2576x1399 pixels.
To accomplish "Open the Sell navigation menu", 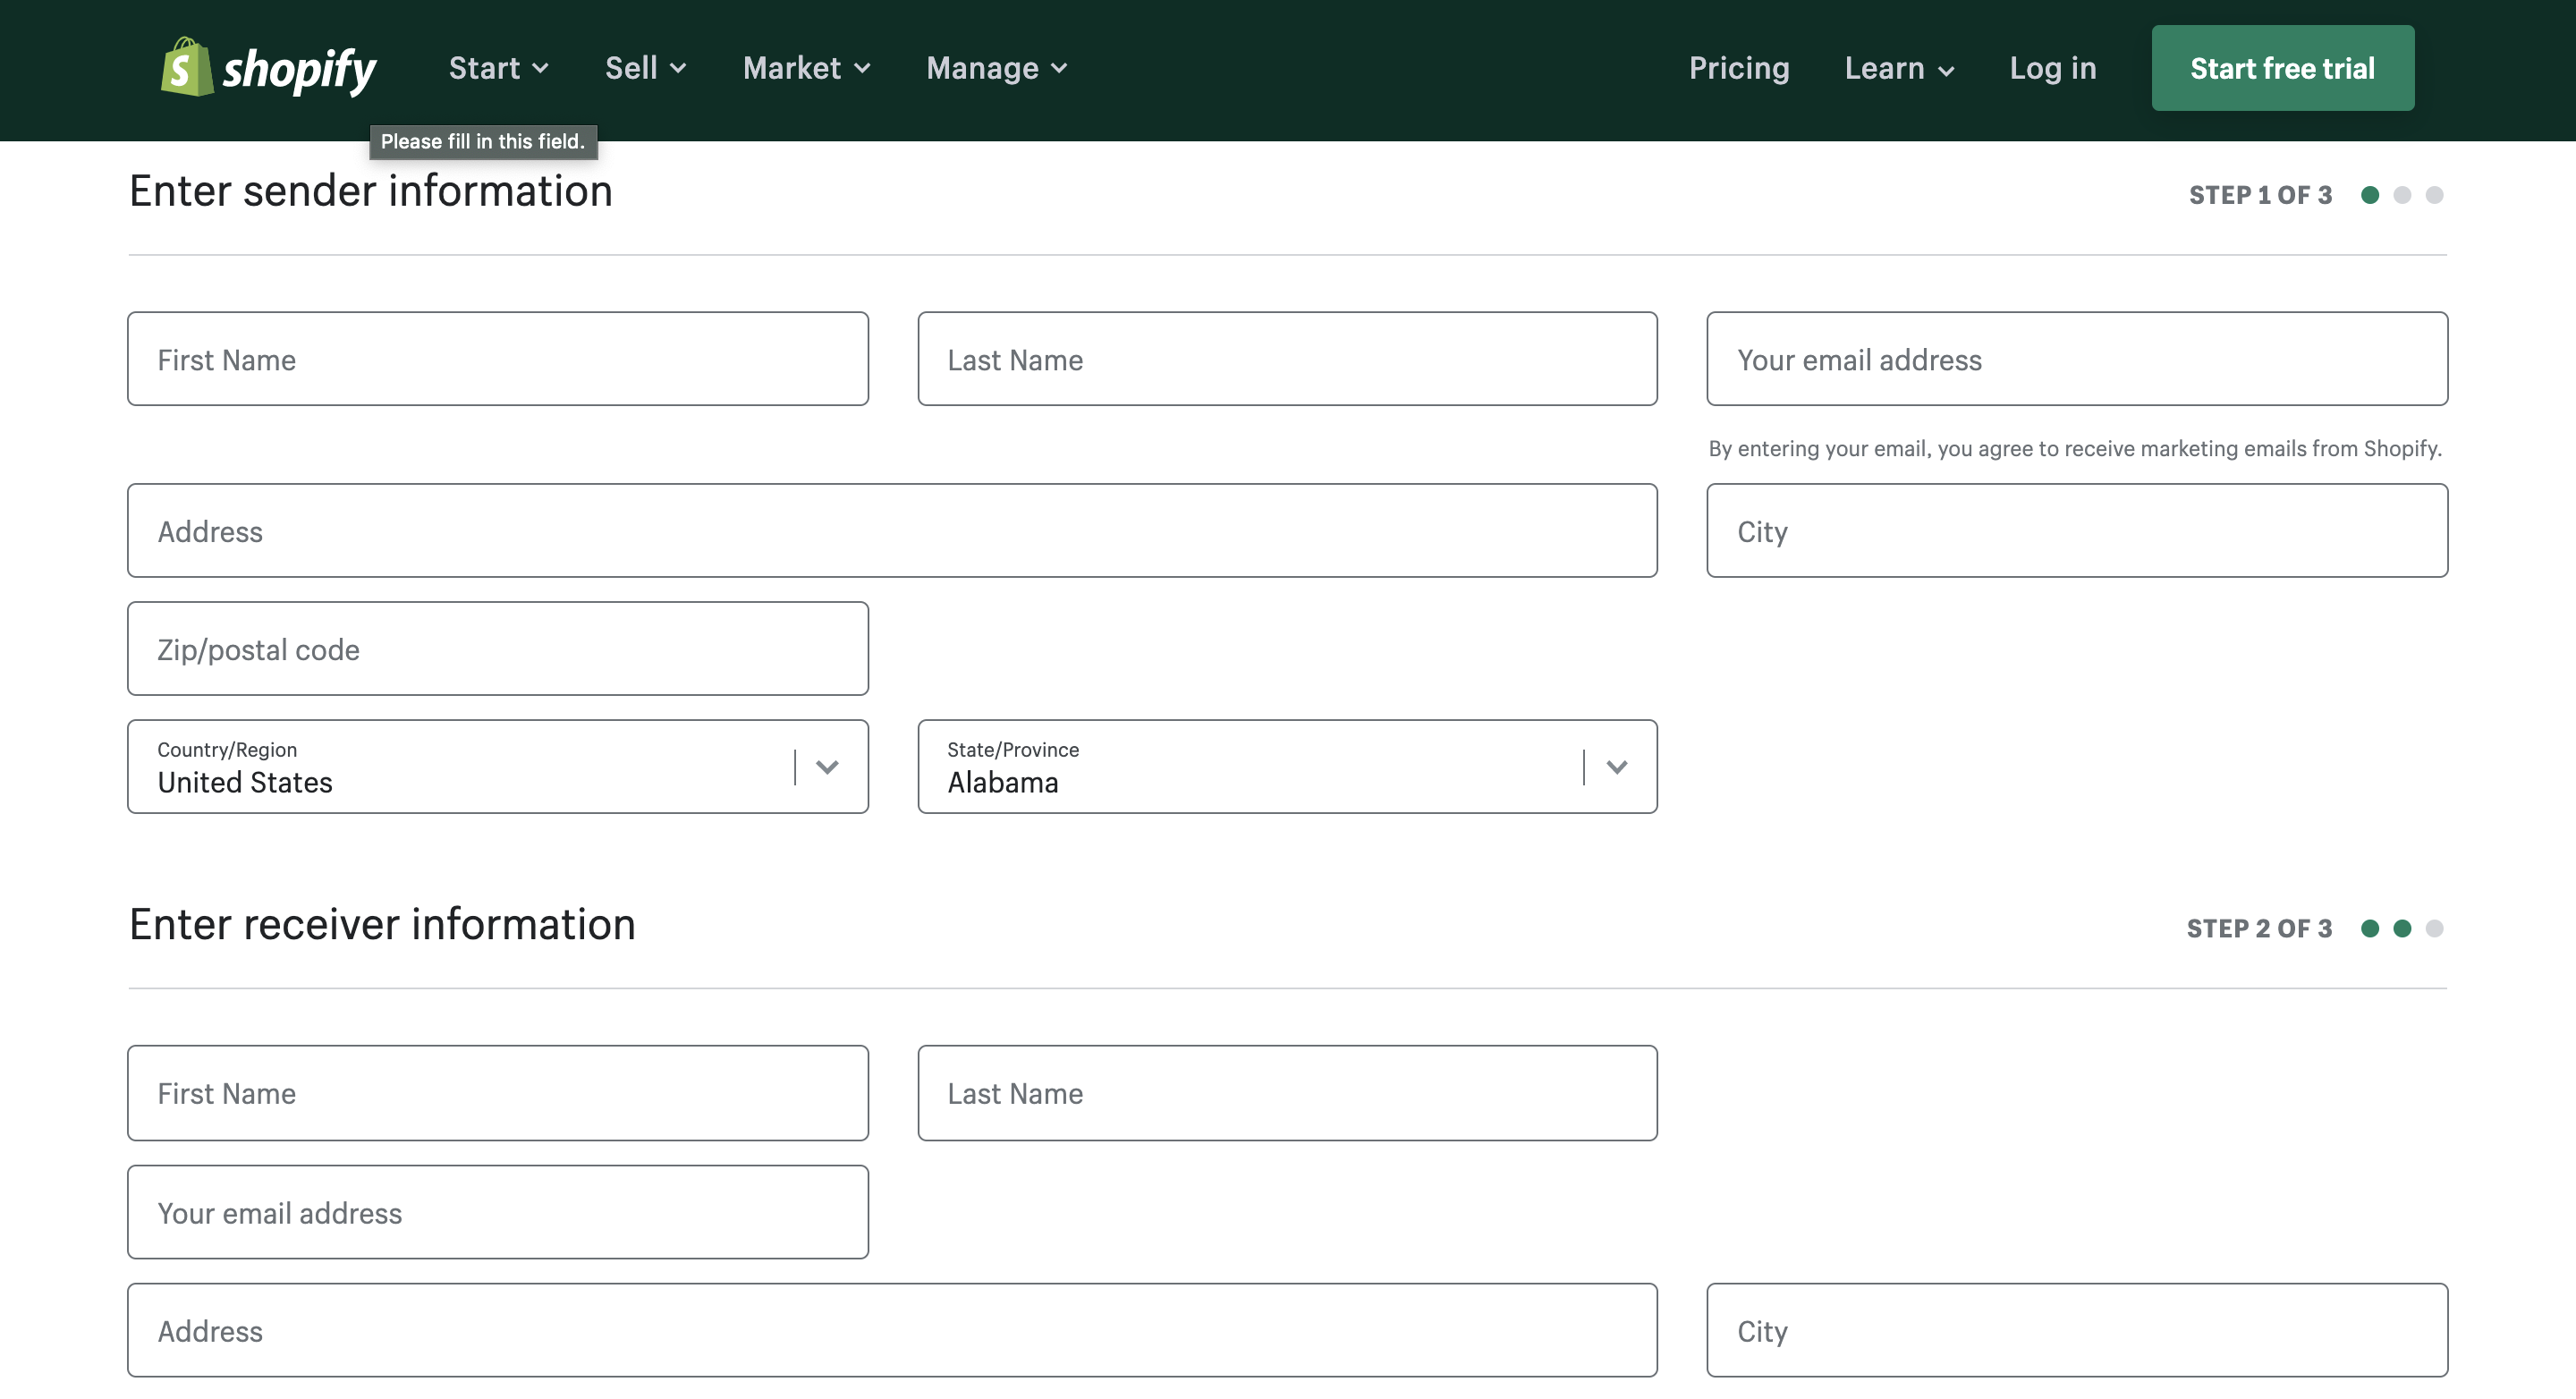I will point(645,68).
